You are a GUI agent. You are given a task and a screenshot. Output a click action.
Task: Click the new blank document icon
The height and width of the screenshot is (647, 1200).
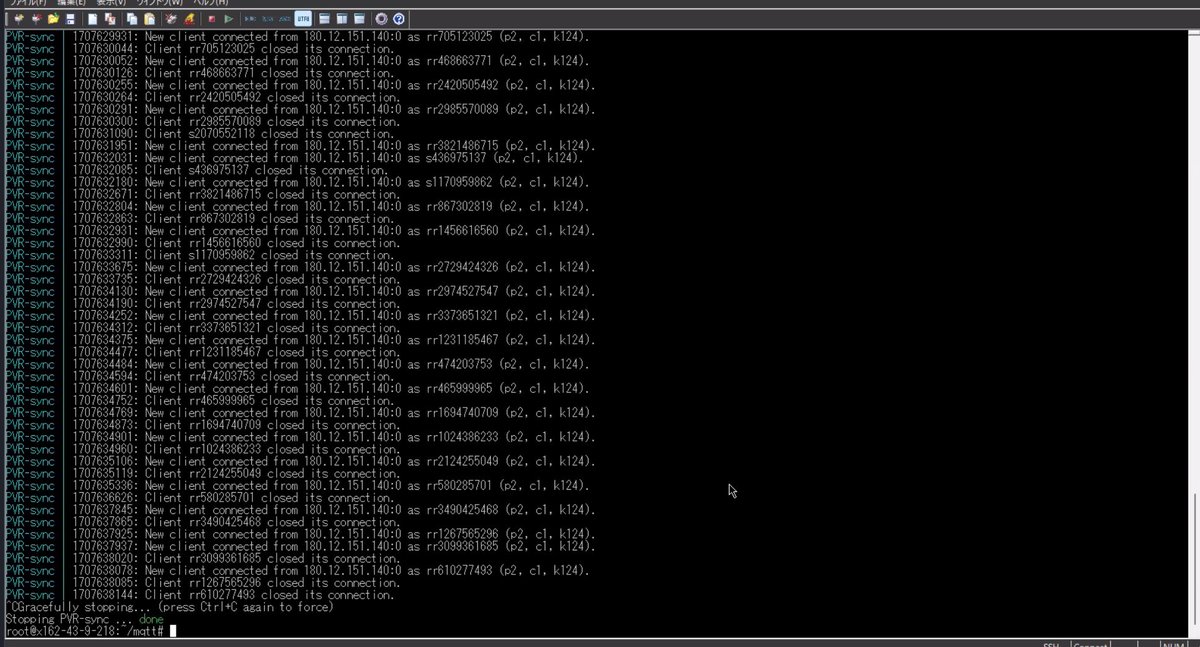(92, 19)
